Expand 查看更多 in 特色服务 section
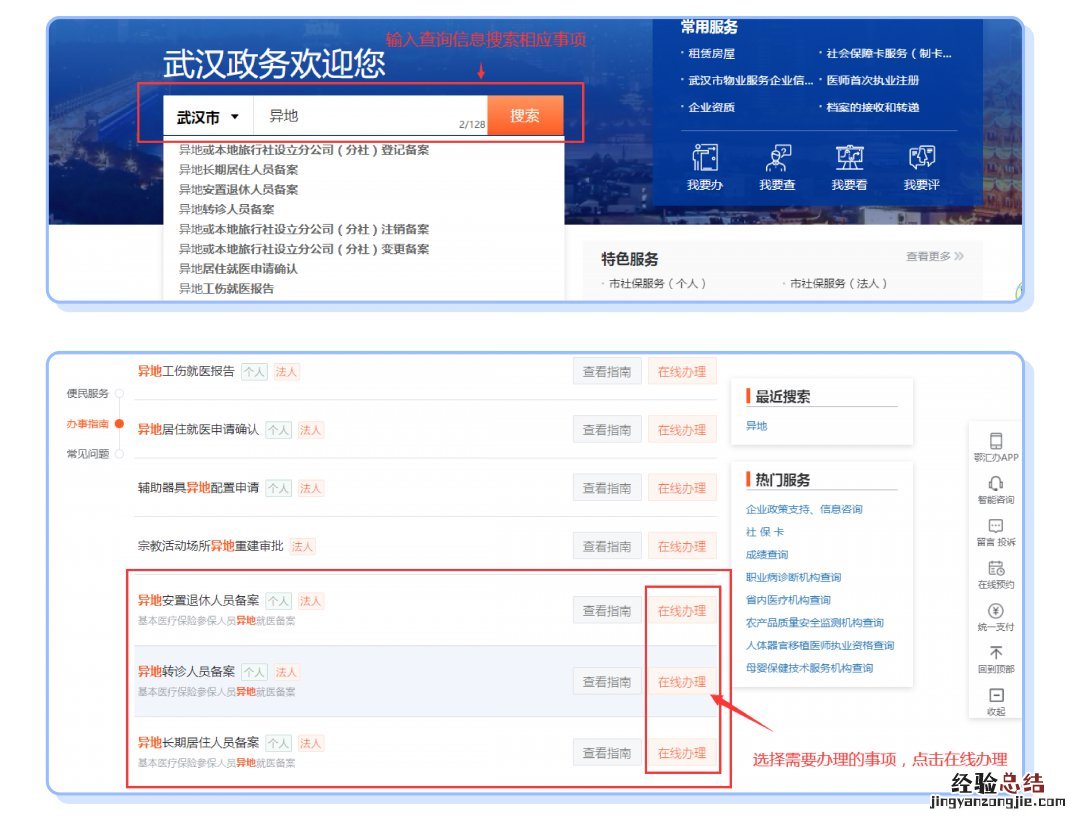This screenshot has width=1080, height=820. coord(934,257)
